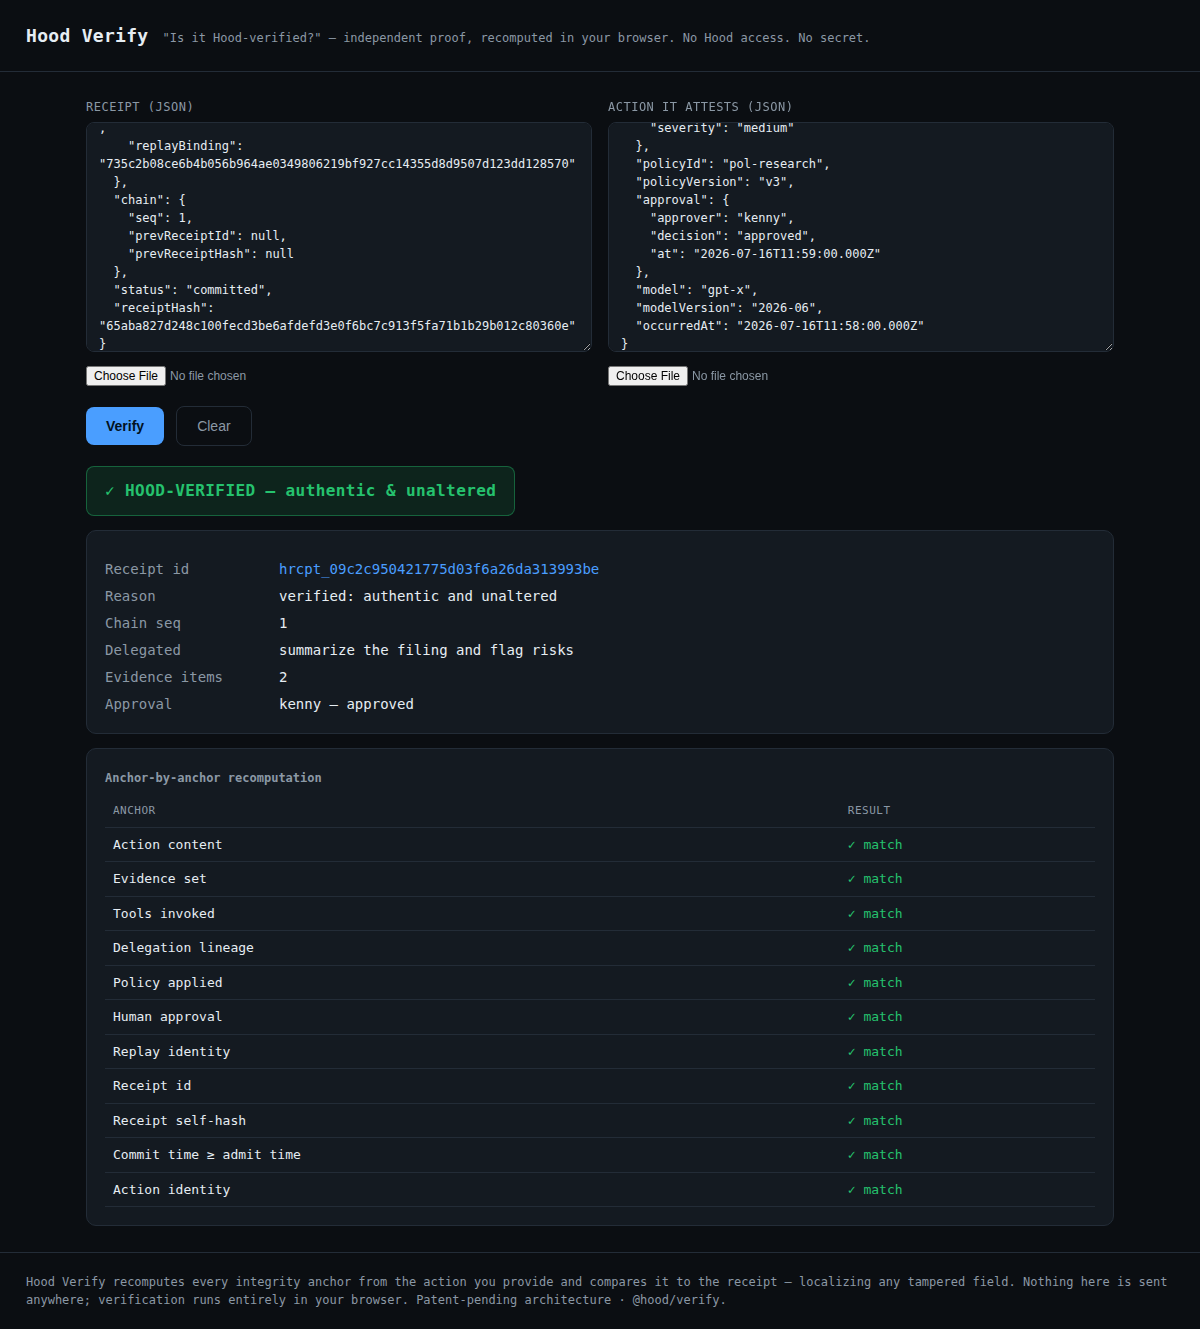The height and width of the screenshot is (1329, 1200).
Task: Select the Tools invoked anchor row
Action: click(600, 914)
